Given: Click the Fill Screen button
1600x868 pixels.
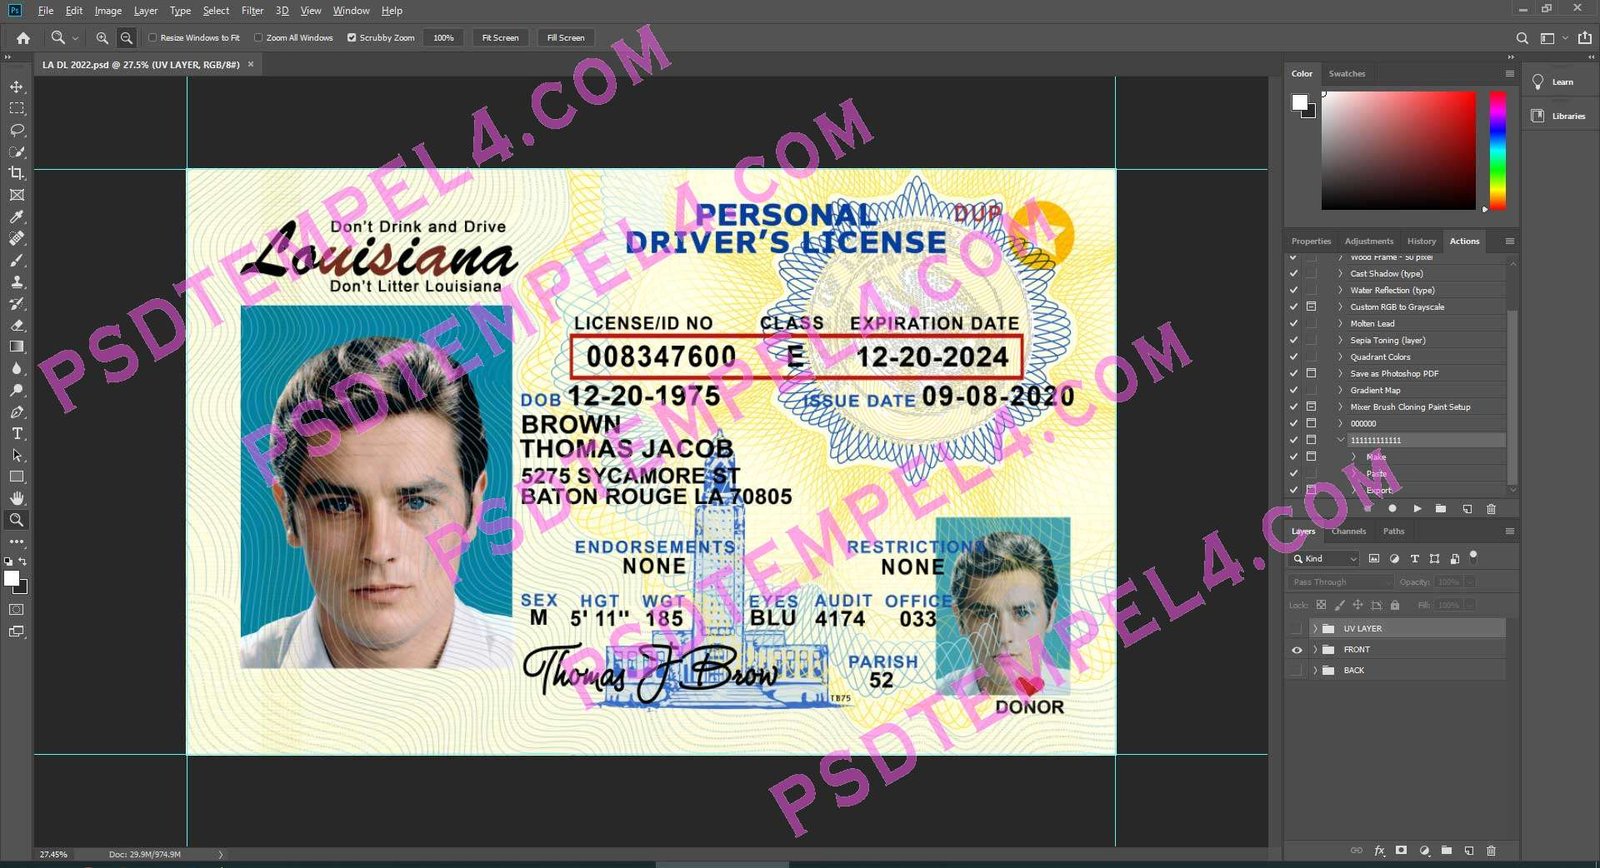Looking at the screenshot, I should [566, 38].
